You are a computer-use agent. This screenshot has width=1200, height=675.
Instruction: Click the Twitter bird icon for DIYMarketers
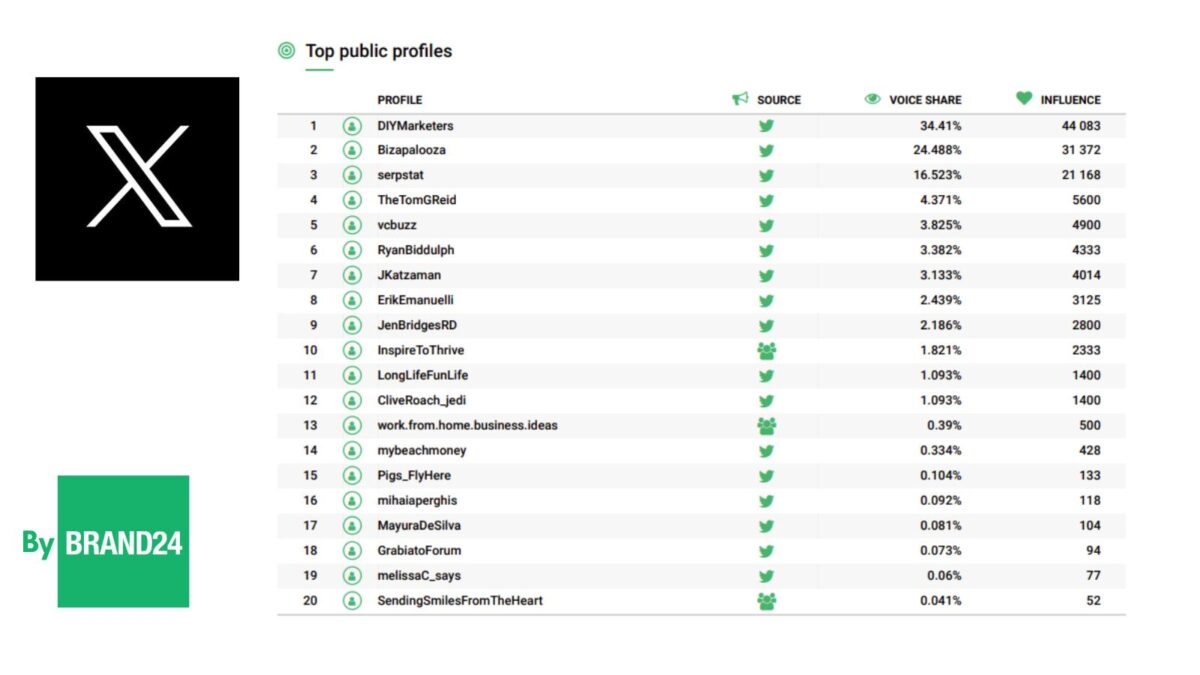click(x=767, y=126)
